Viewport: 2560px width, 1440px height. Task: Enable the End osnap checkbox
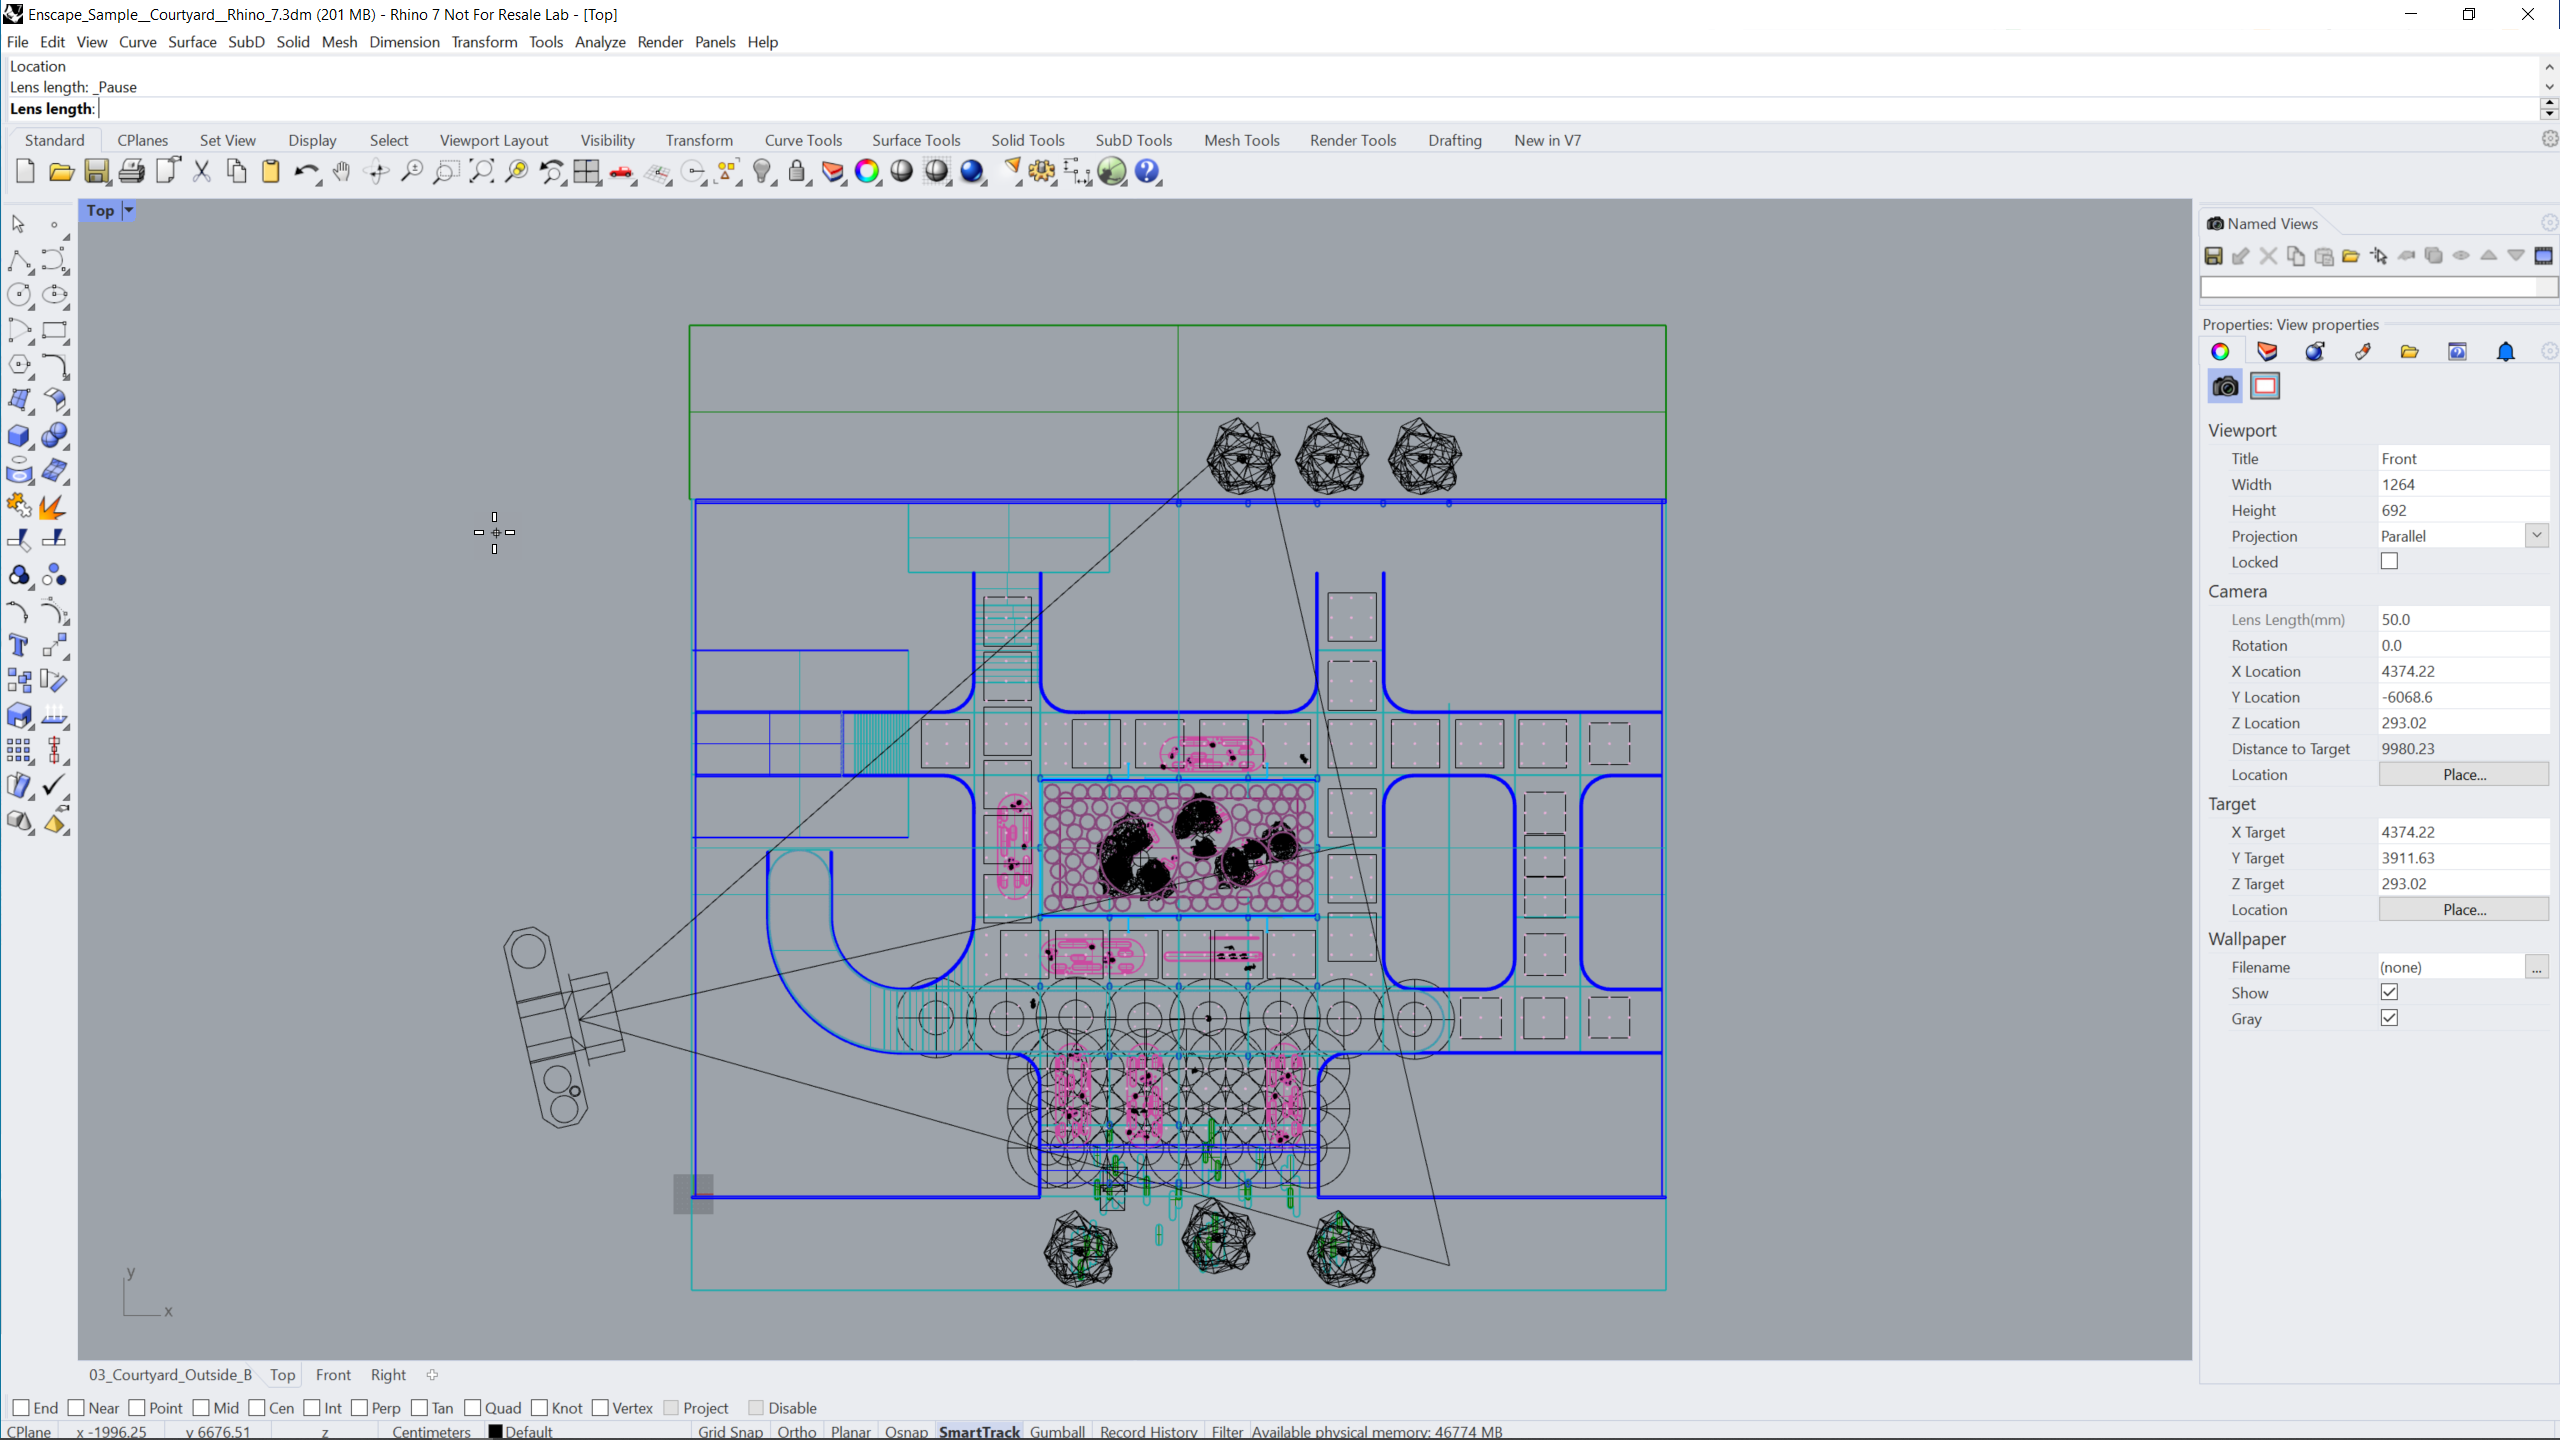pyautogui.click(x=21, y=1408)
